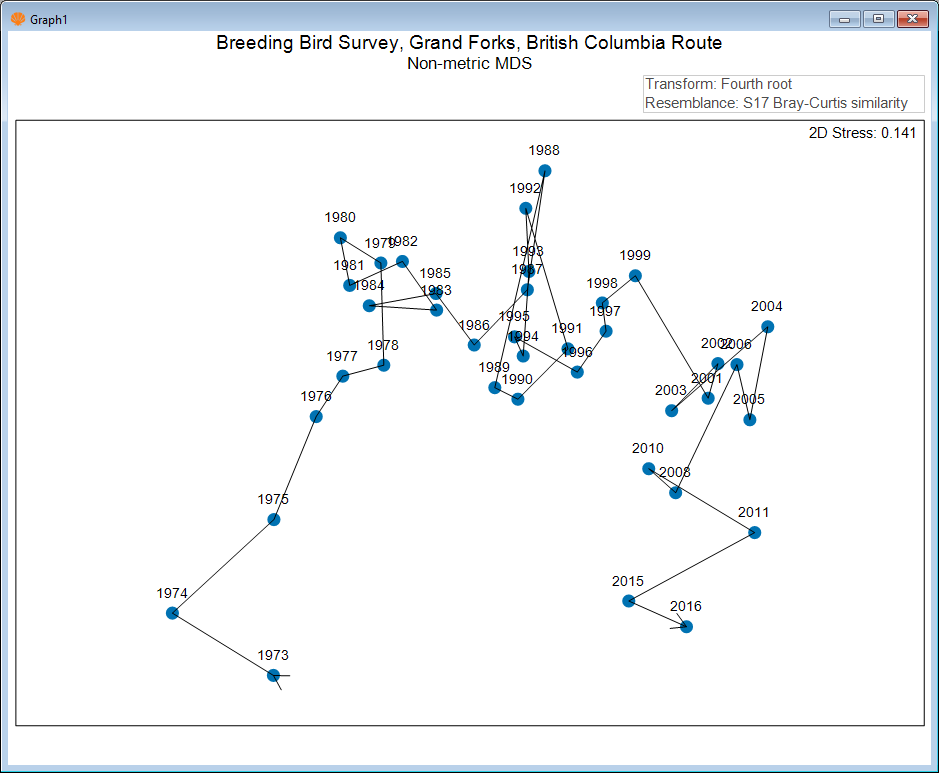The image size is (939, 773).
Task: Select the 2011 data point
Action: tap(755, 533)
